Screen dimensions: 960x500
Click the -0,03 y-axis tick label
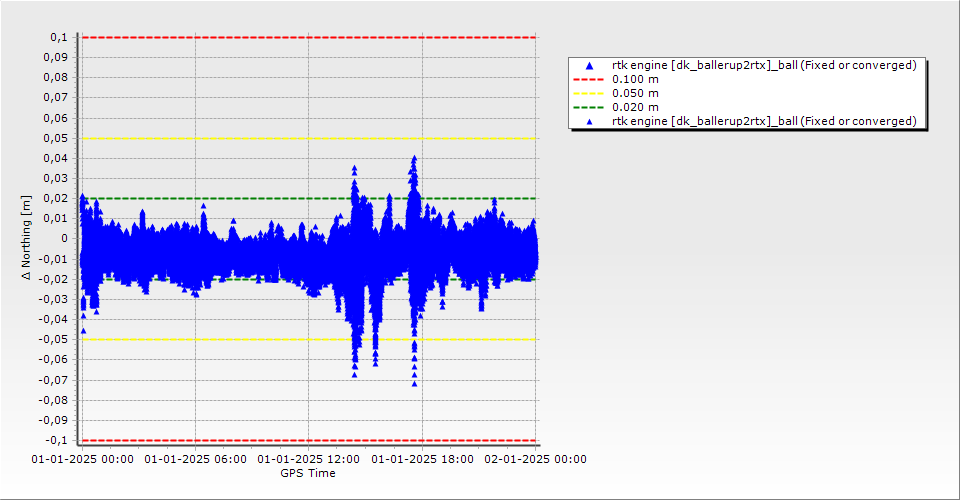(54, 299)
